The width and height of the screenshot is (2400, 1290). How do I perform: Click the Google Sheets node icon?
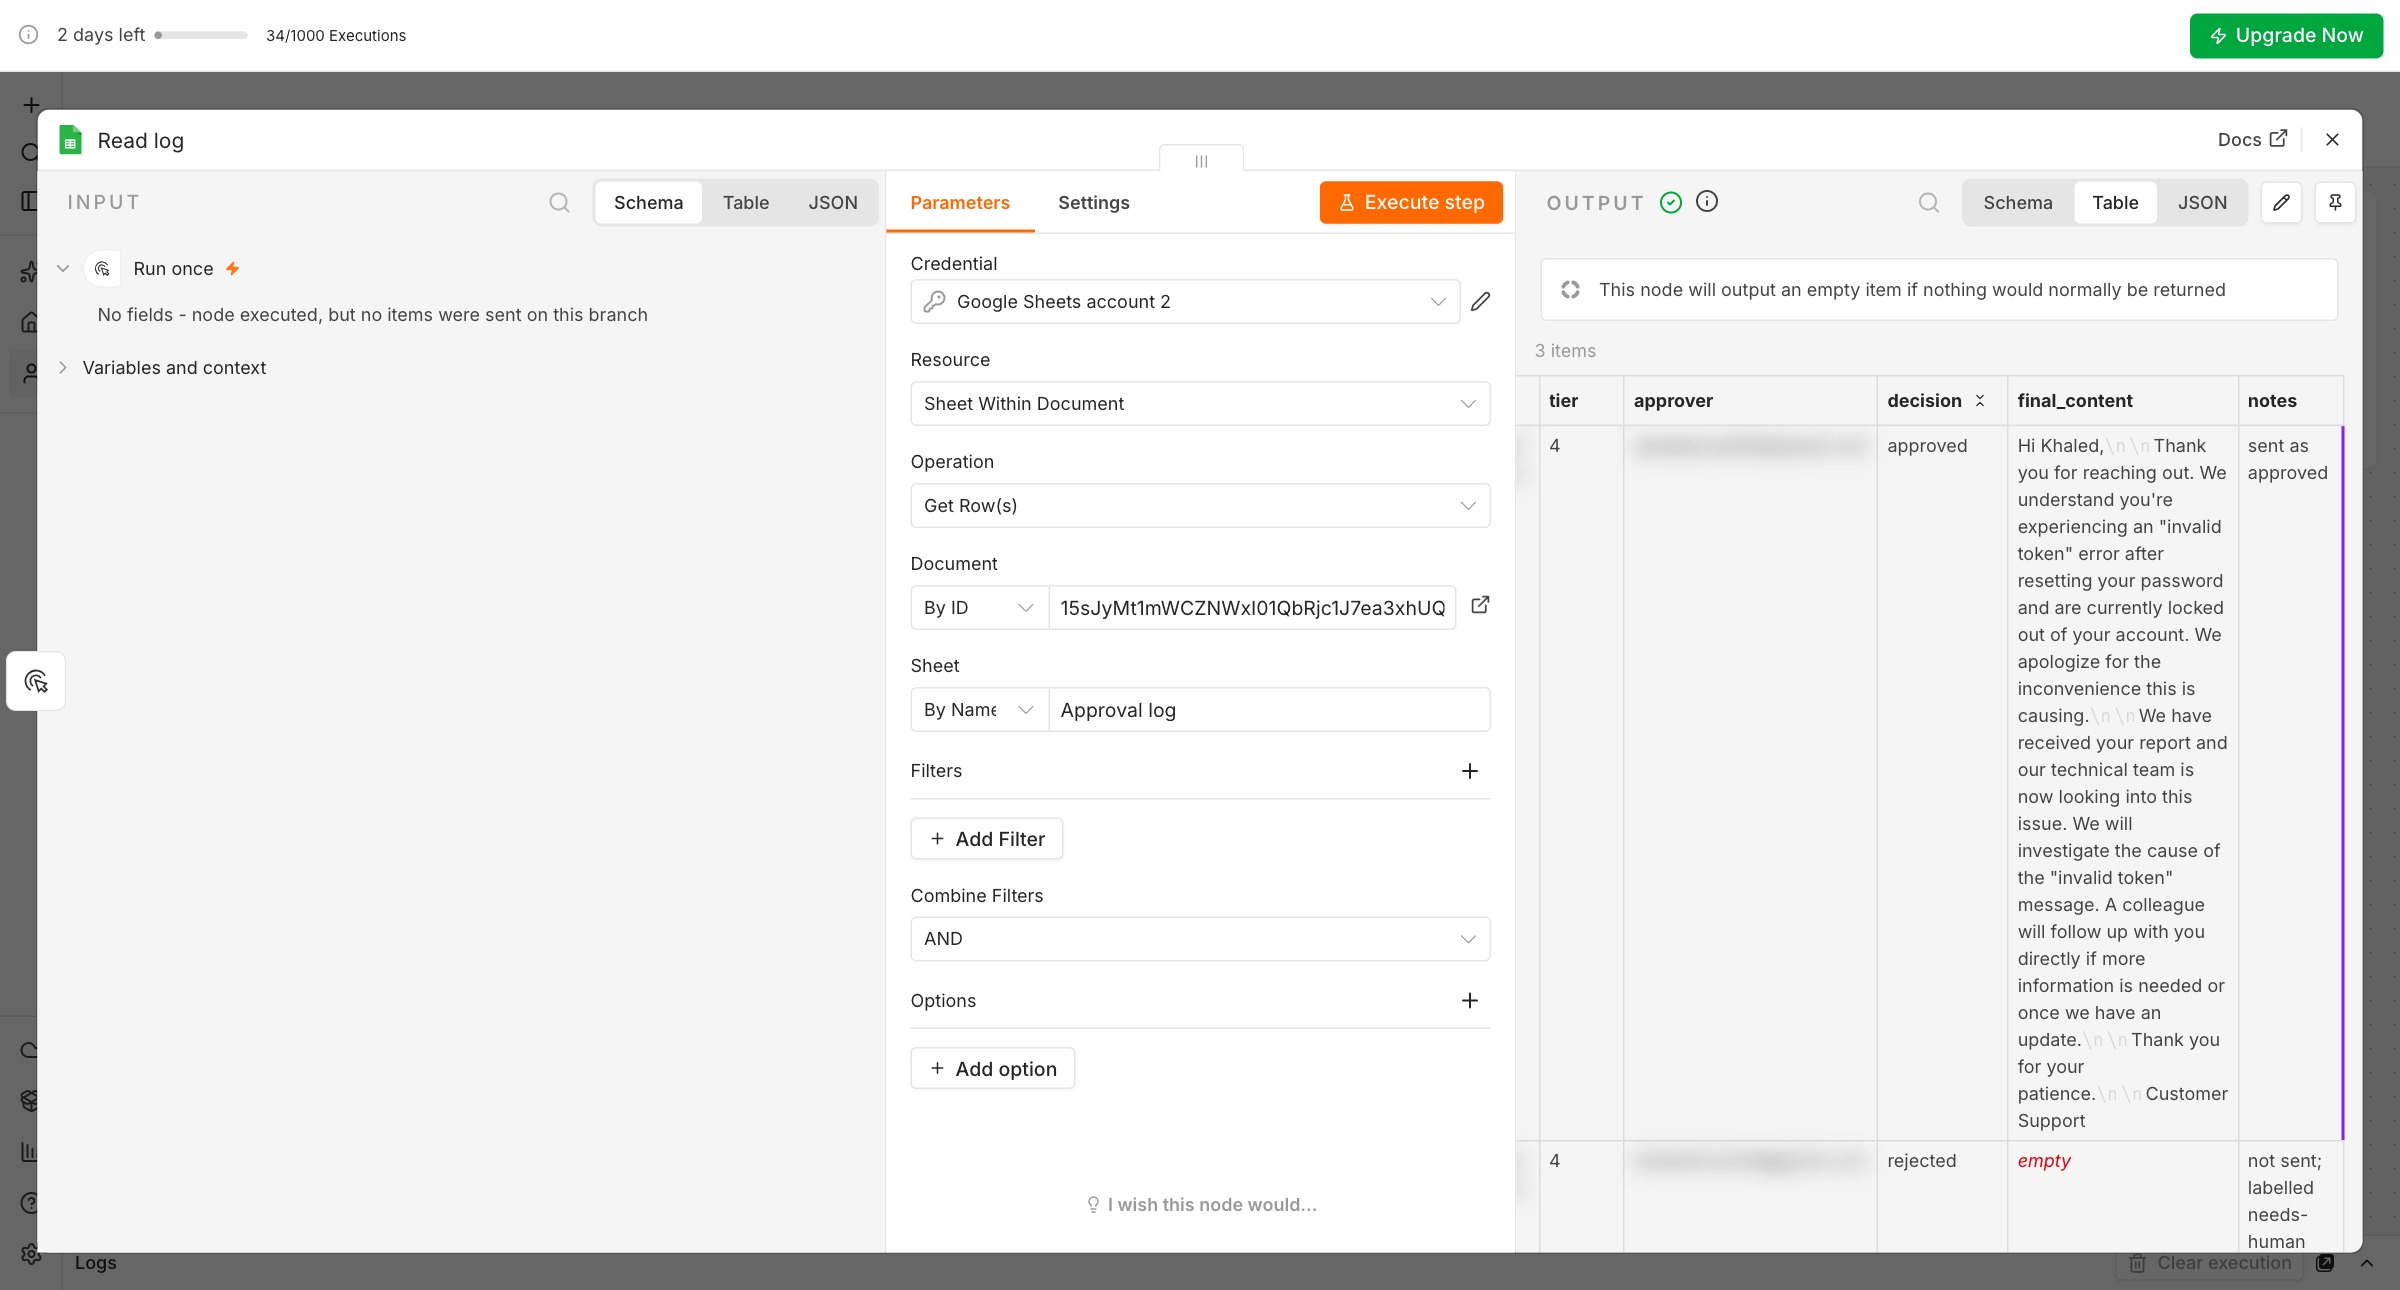point(70,140)
